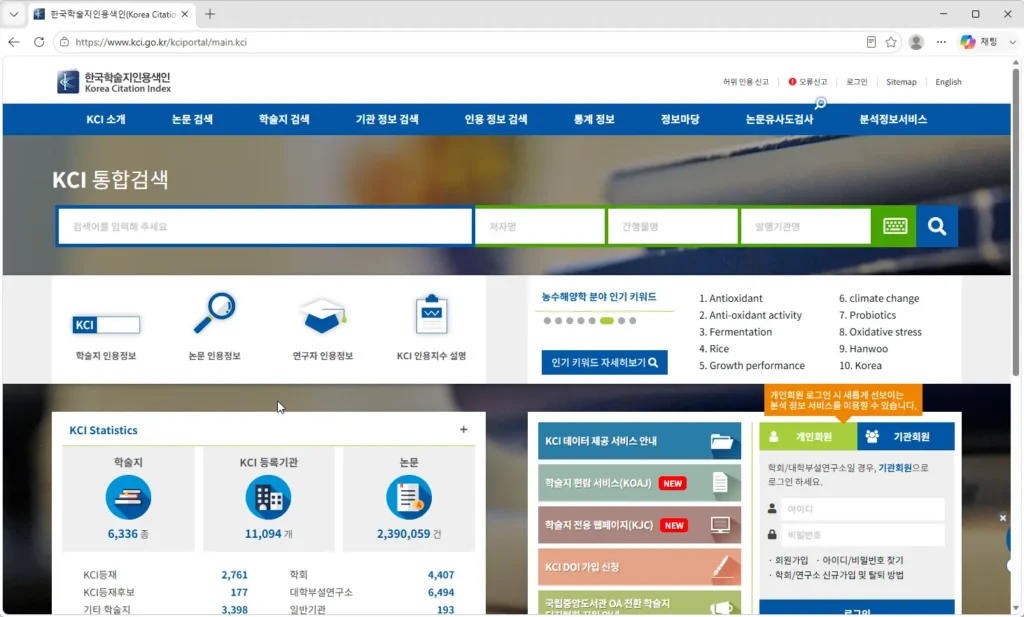Open the tab list dropdown chevron
The width and height of the screenshot is (1024, 617).
(x=14, y=14)
